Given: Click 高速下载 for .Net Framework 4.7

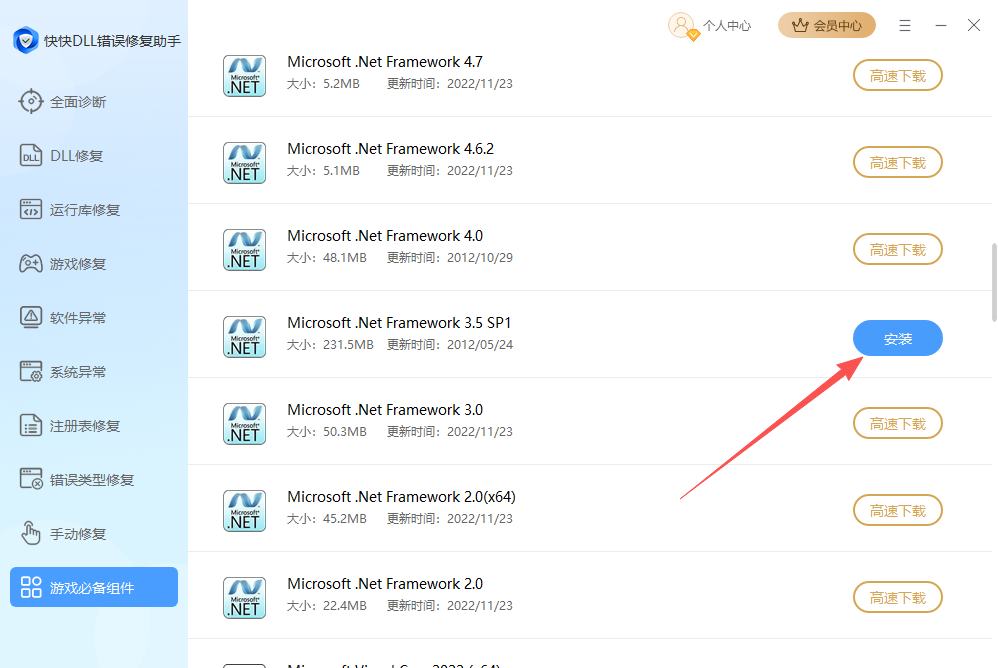Looking at the screenshot, I should 897,75.
